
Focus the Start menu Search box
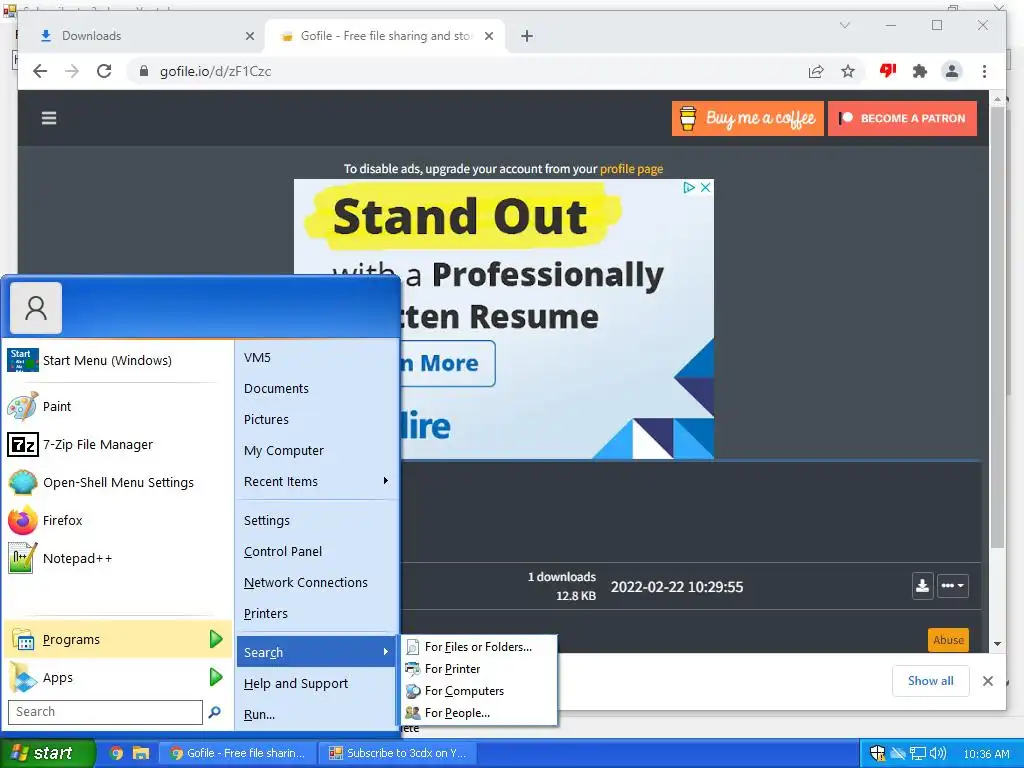point(105,712)
